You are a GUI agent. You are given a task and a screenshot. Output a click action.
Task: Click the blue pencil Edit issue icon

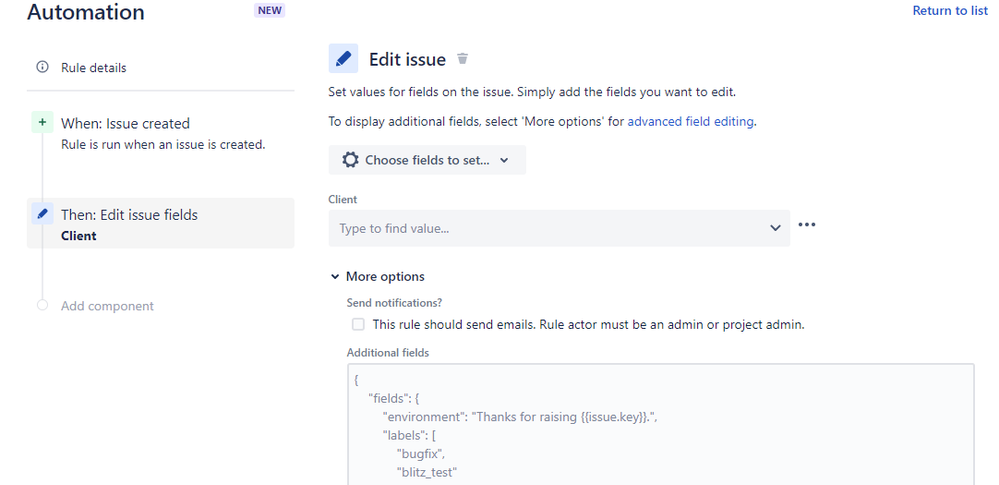pyautogui.click(x=343, y=59)
